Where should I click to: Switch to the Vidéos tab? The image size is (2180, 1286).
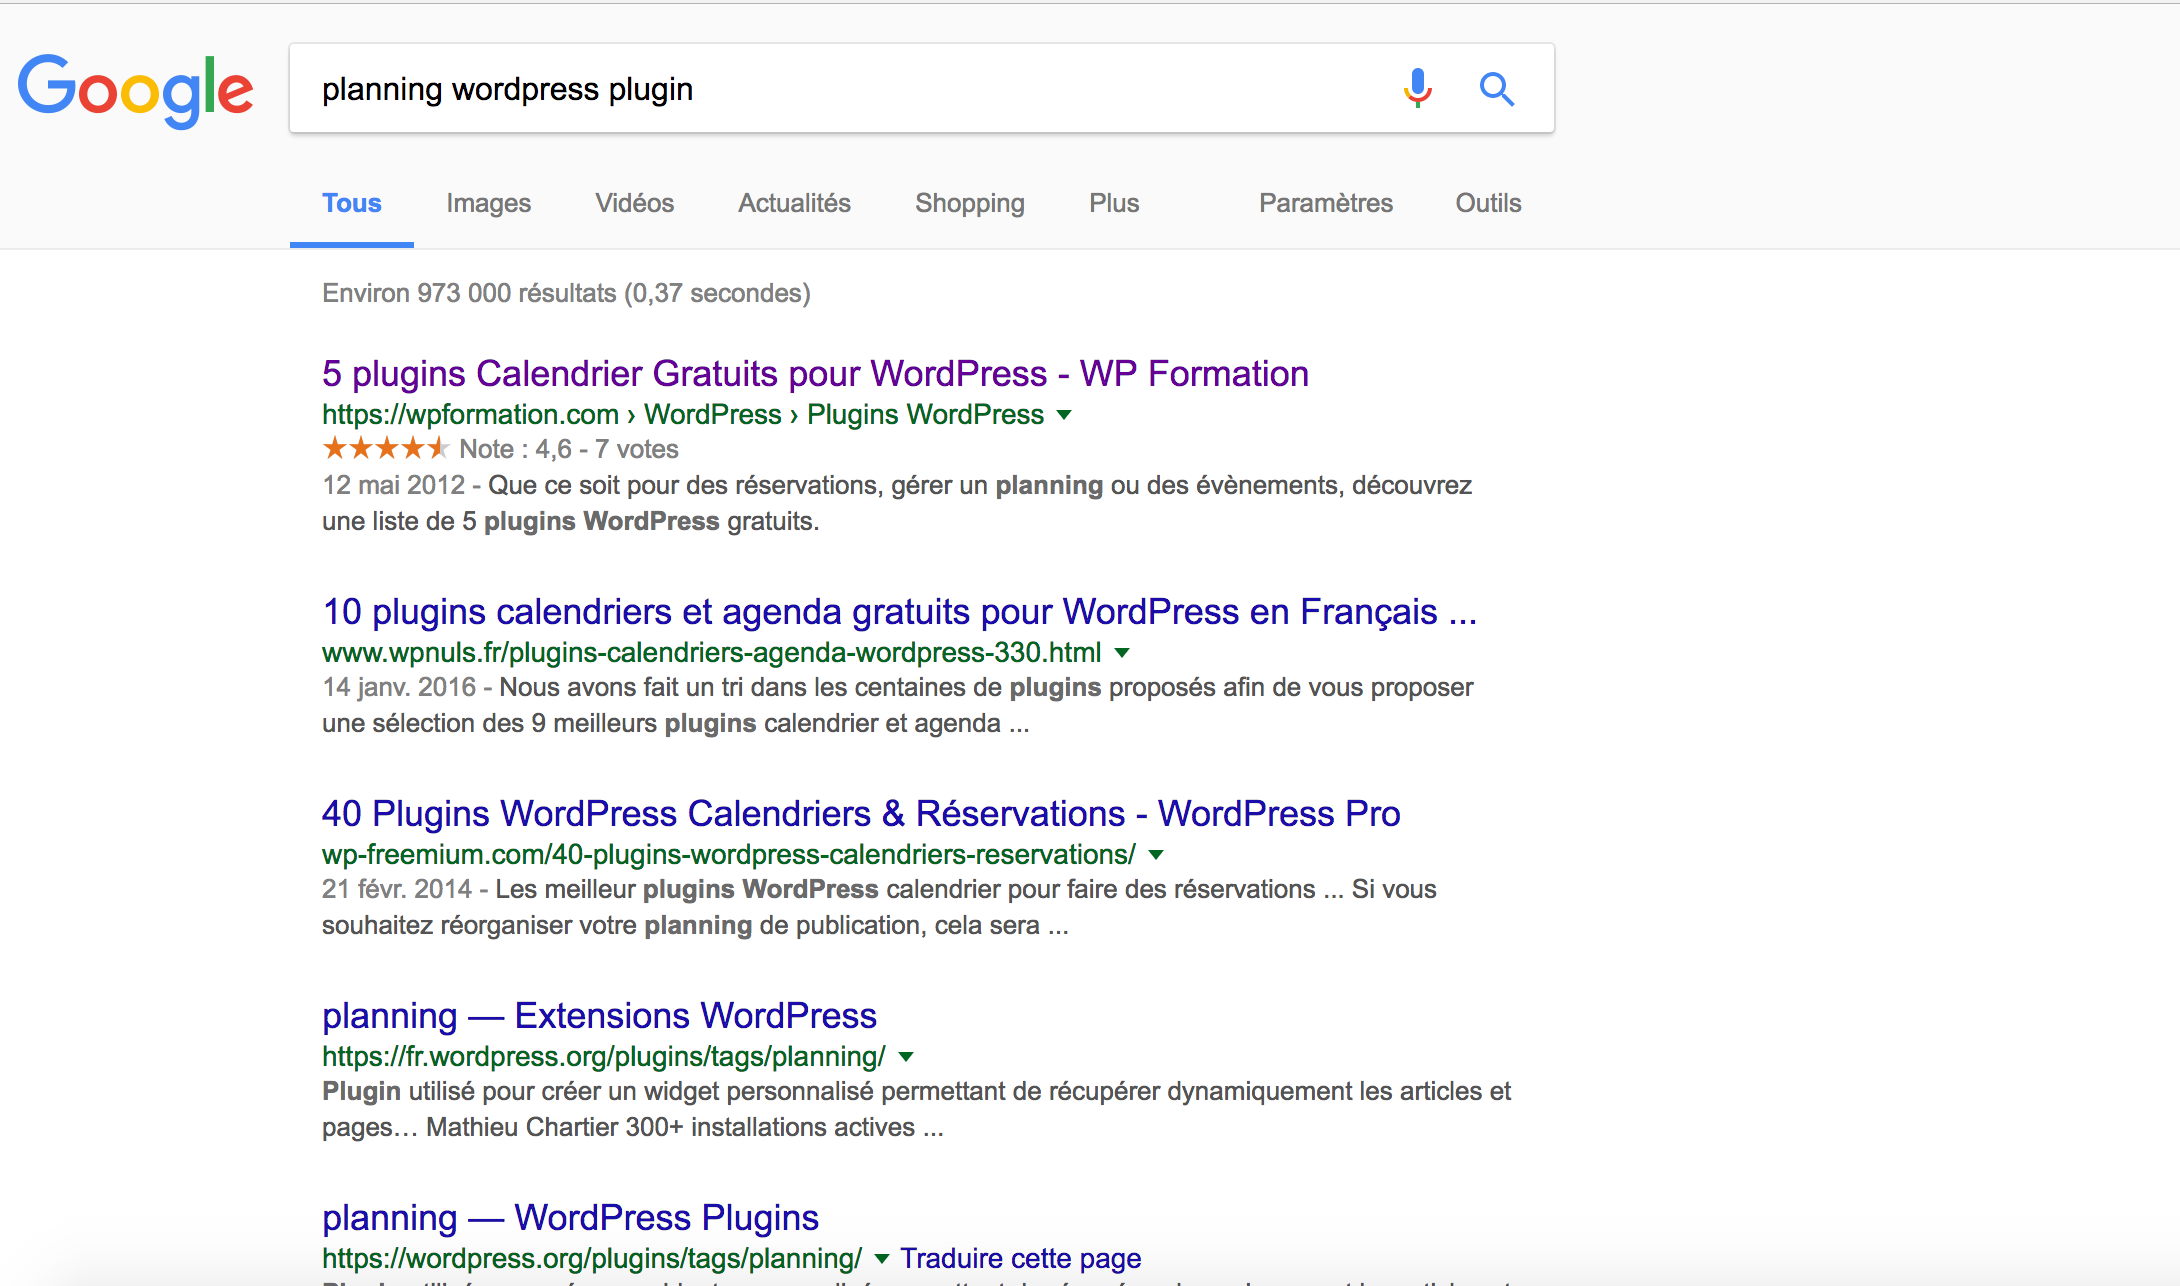pyautogui.click(x=634, y=203)
